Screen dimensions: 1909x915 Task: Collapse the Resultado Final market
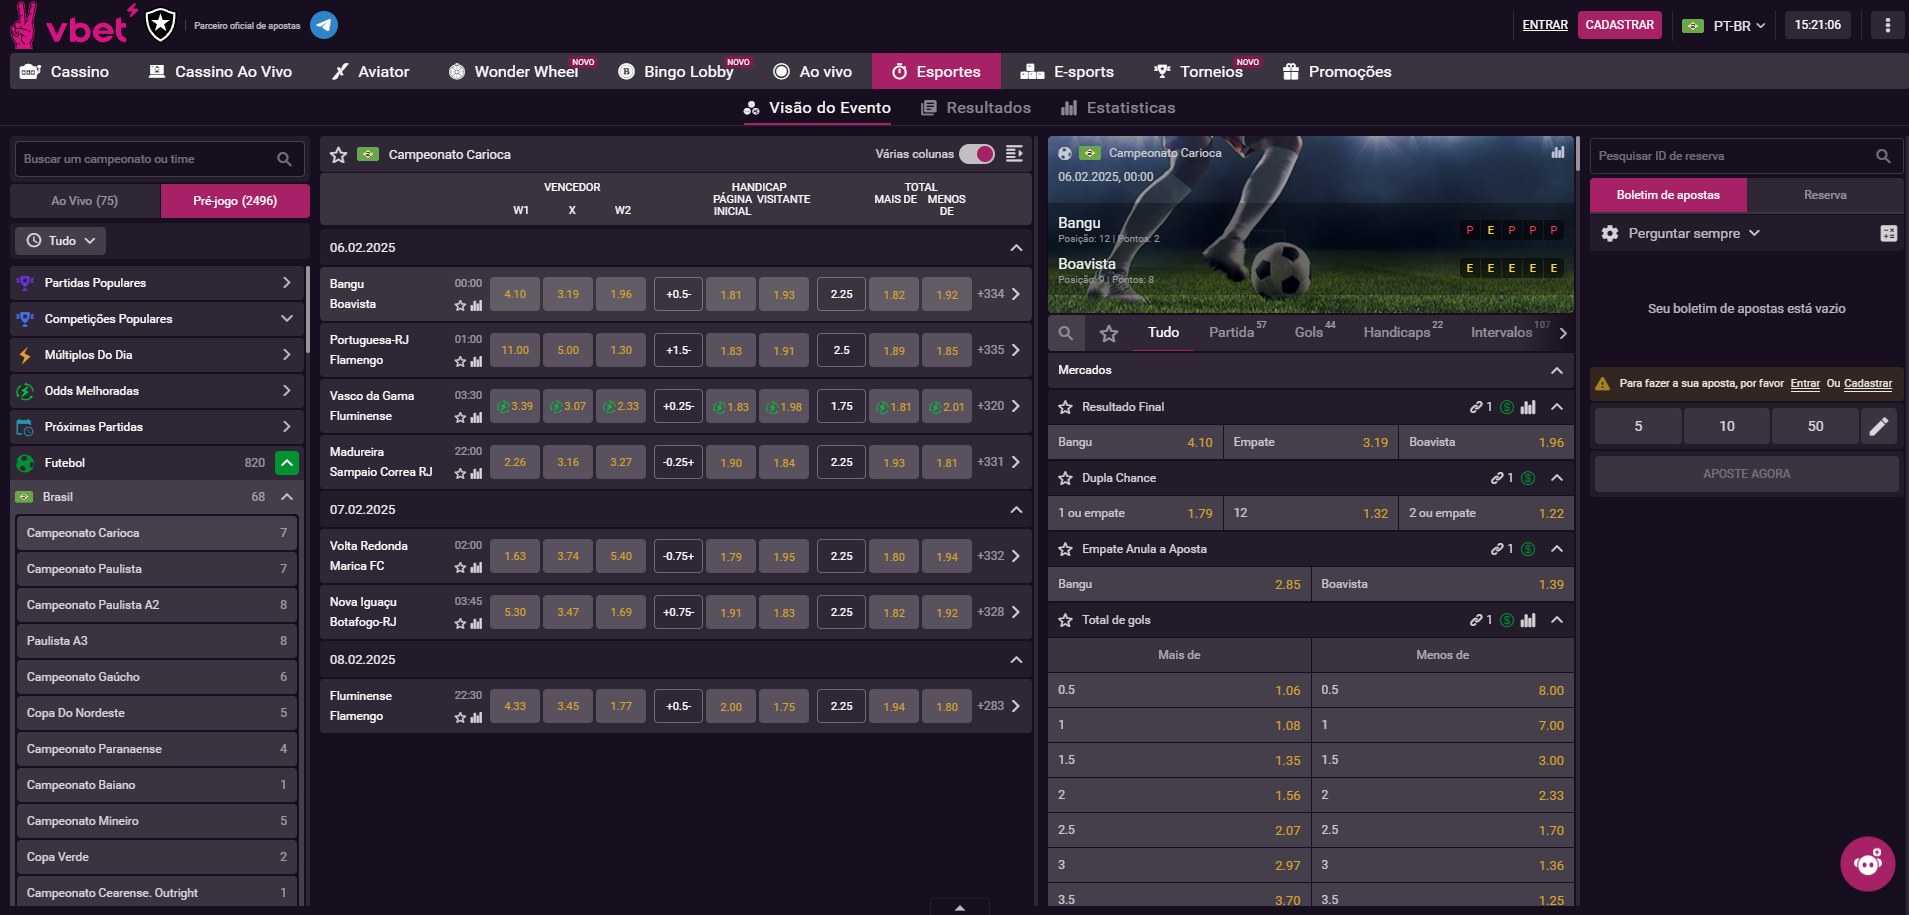pyautogui.click(x=1557, y=407)
